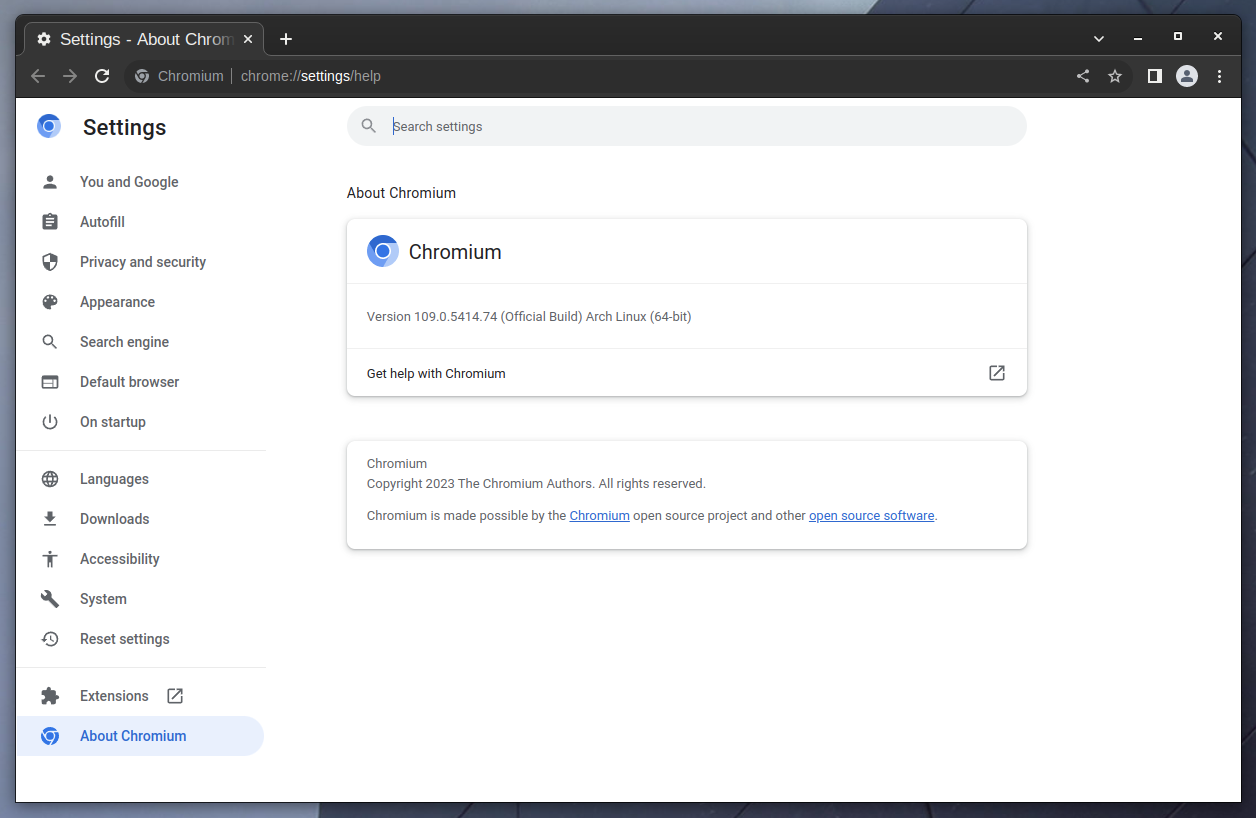Click the clipboard icon for Autofill
This screenshot has width=1256, height=818.
(50, 222)
